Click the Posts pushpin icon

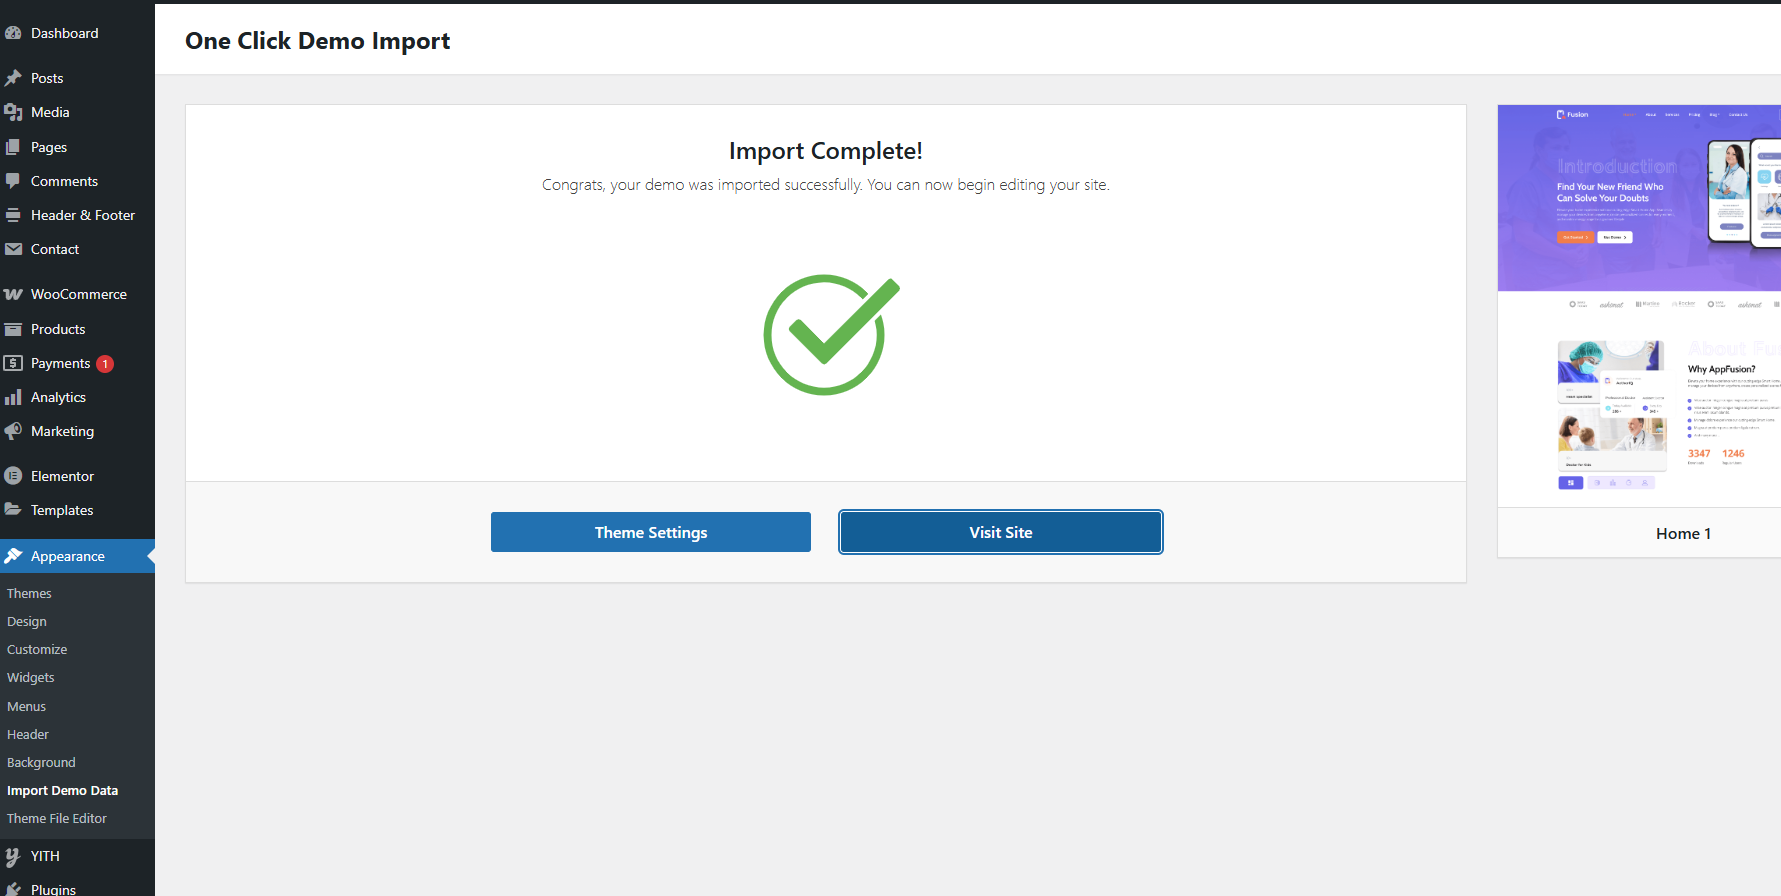(x=13, y=78)
